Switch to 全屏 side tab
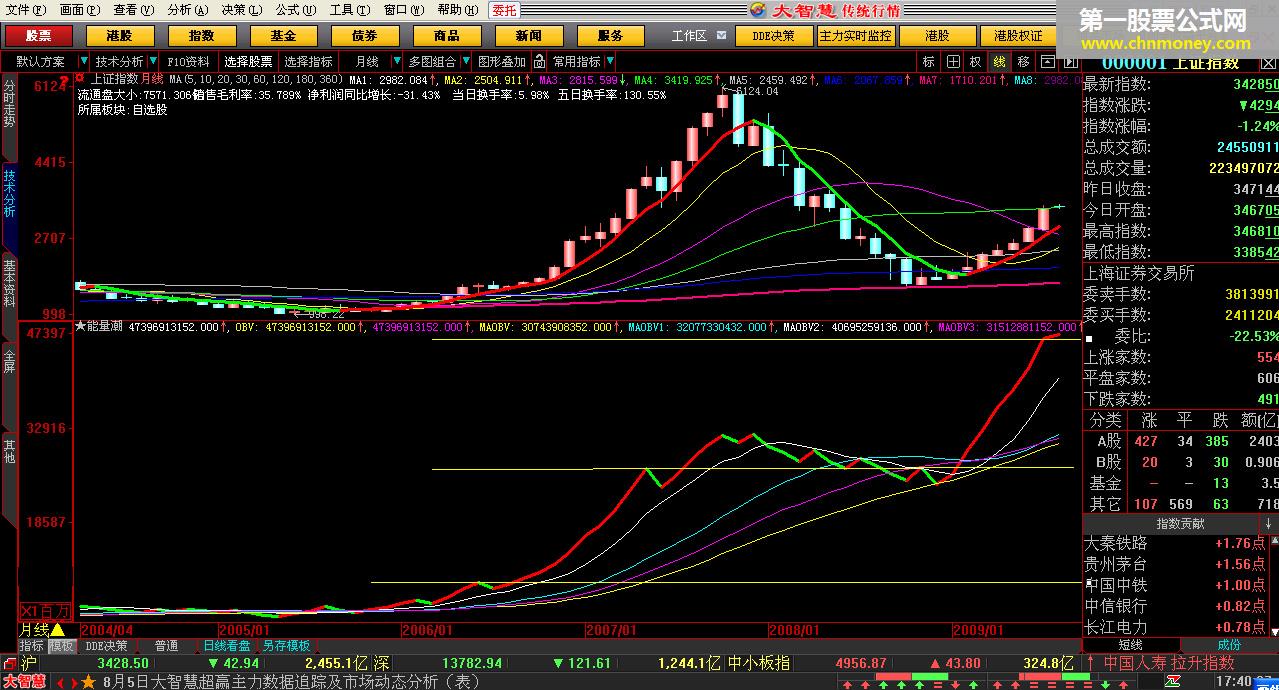Screen dimensions: 1279x690 point(9,360)
